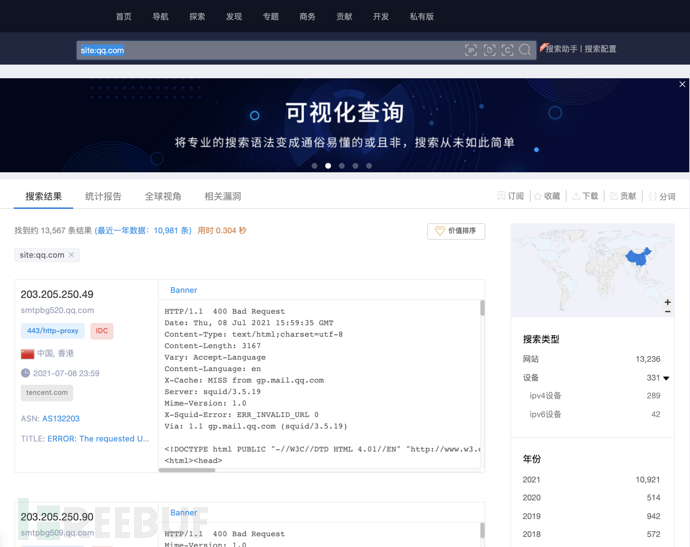This screenshot has width=690, height=547.
Task: Filter by ipv6设备 42
Action: 595,414
